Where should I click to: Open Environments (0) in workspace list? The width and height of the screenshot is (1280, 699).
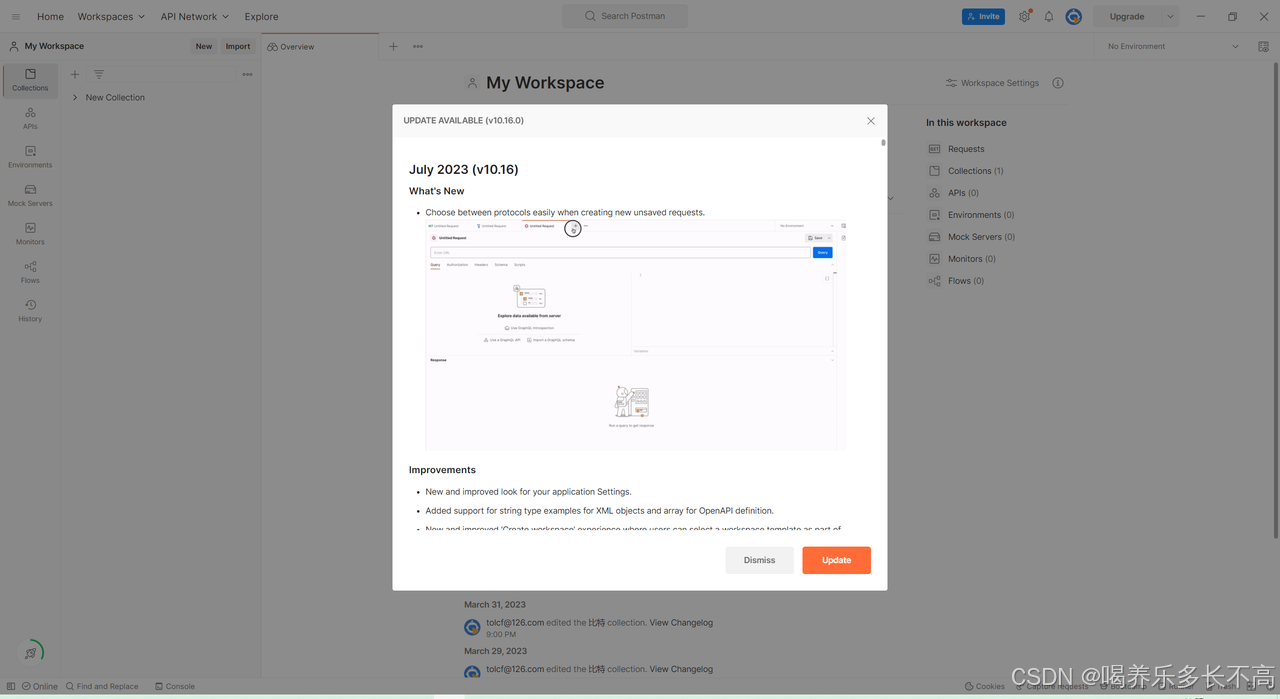pos(971,215)
